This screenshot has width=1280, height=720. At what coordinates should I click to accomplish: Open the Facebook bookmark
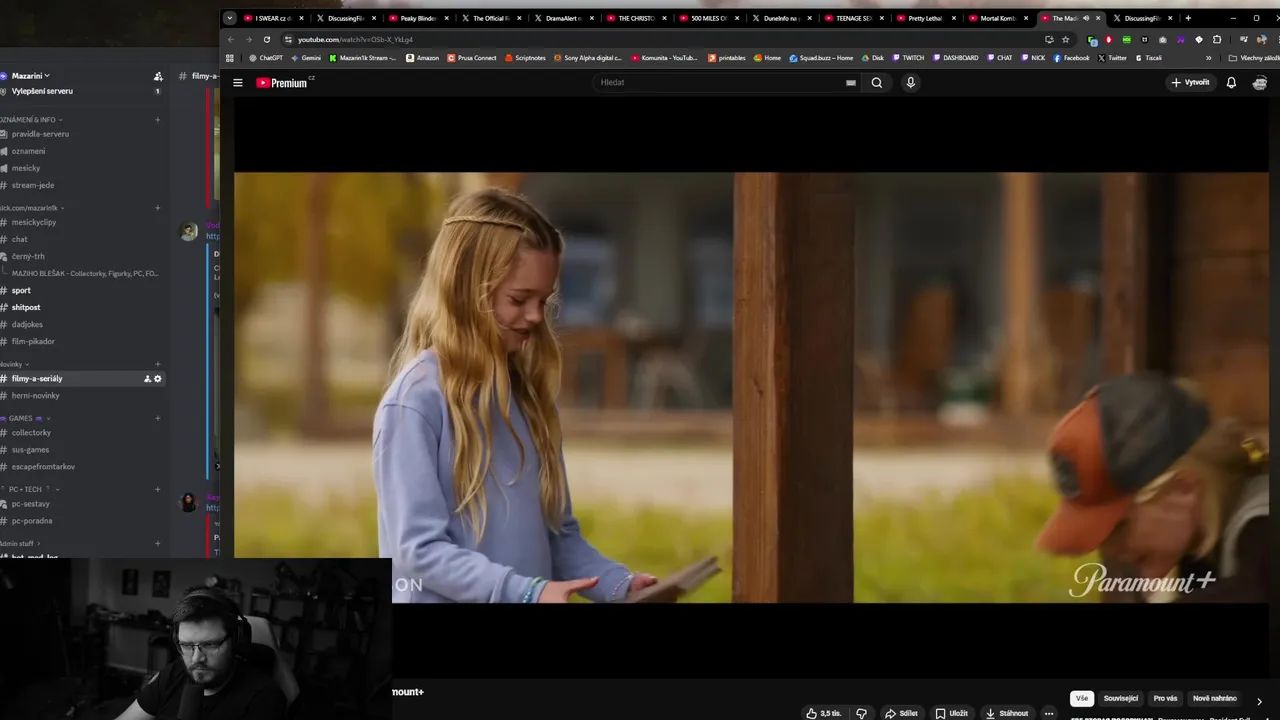click(1072, 58)
